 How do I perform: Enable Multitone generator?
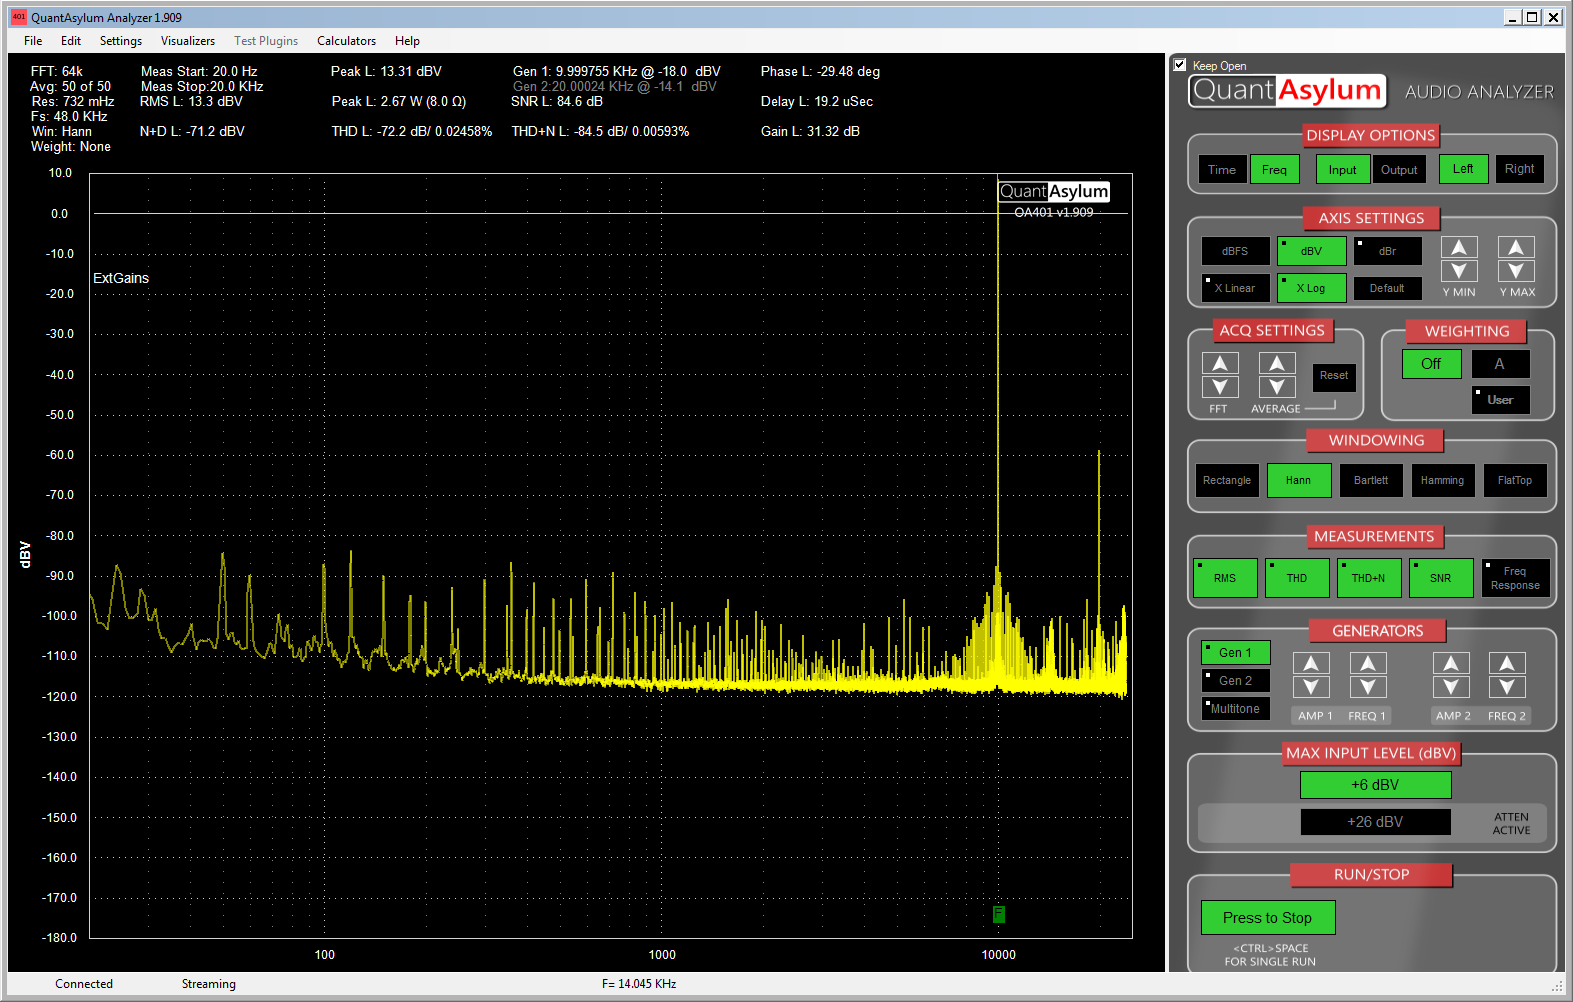1236,709
